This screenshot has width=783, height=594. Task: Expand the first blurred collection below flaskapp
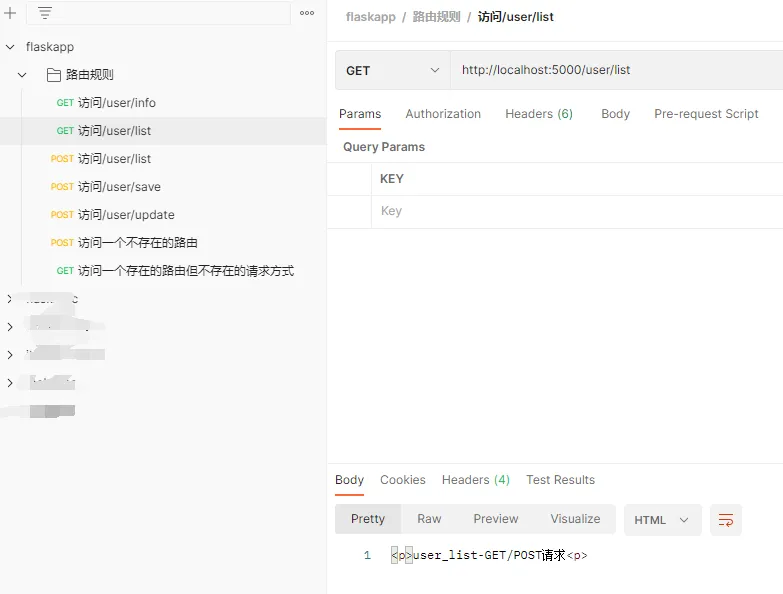click(x=9, y=299)
